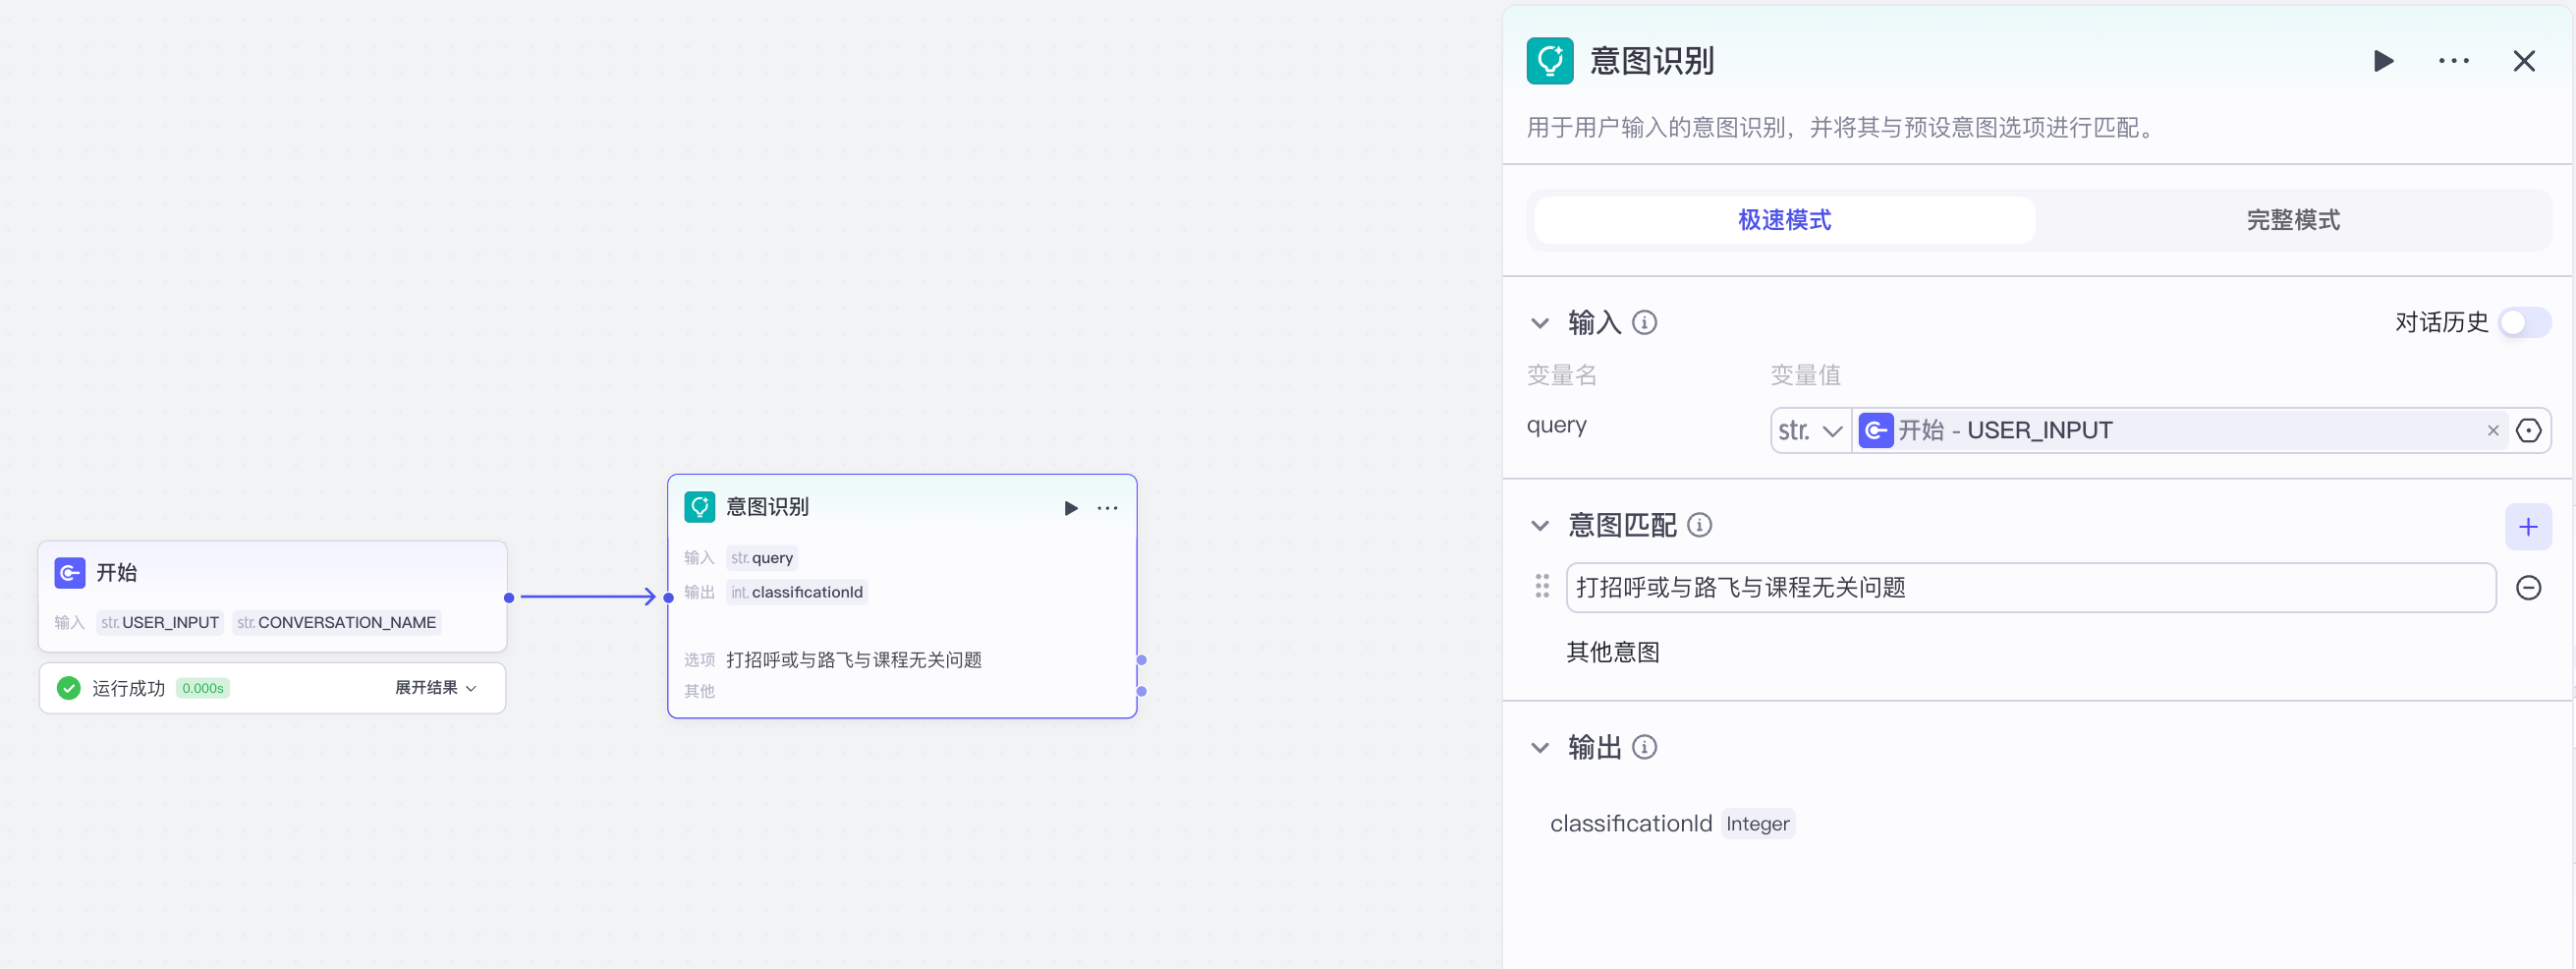Open the info tooltip beside 输出
Image resolution: width=2576 pixels, height=969 pixels.
1646,747
